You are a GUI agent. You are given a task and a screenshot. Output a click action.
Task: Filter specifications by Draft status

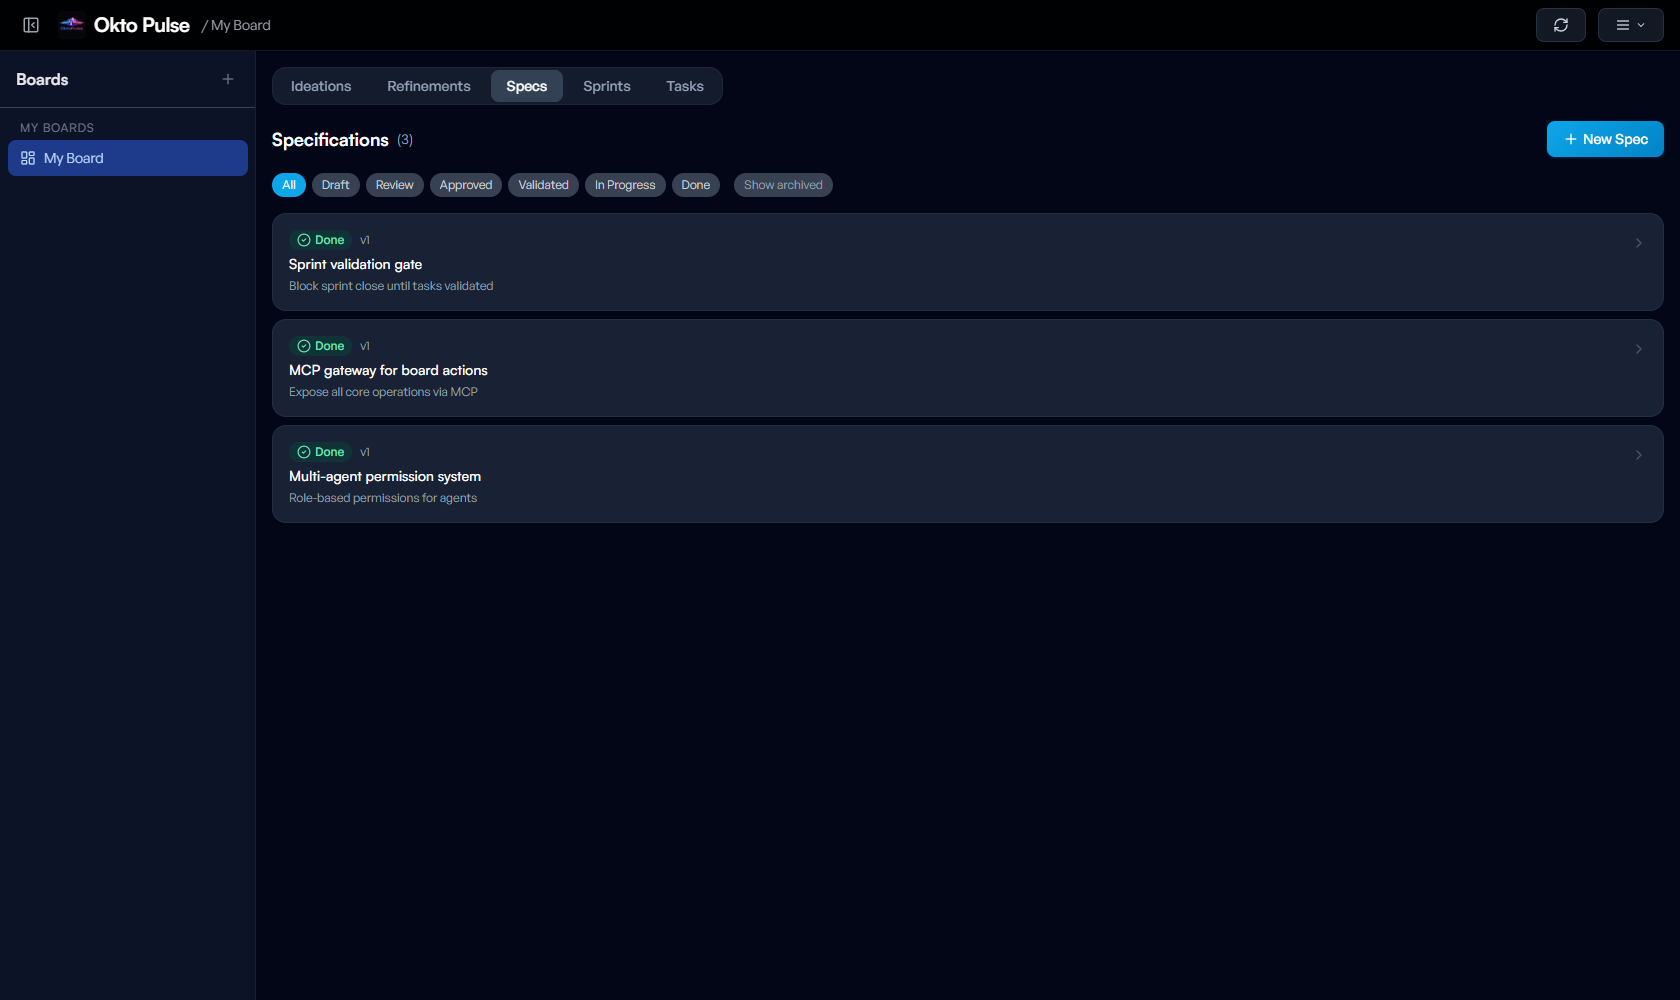pyautogui.click(x=335, y=185)
